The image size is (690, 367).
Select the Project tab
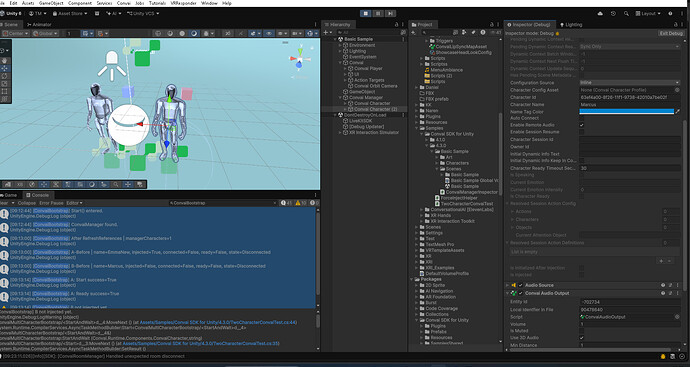[x=422, y=25]
